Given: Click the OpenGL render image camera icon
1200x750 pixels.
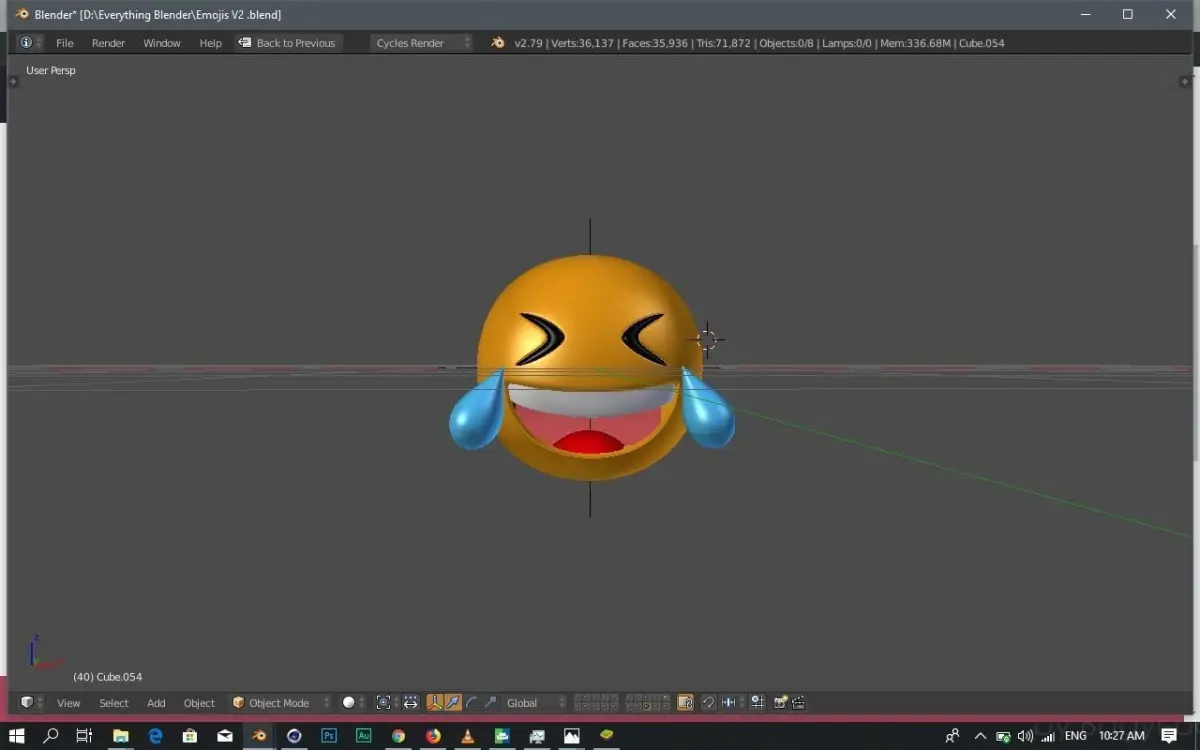Looking at the screenshot, I should click(781, 703).
